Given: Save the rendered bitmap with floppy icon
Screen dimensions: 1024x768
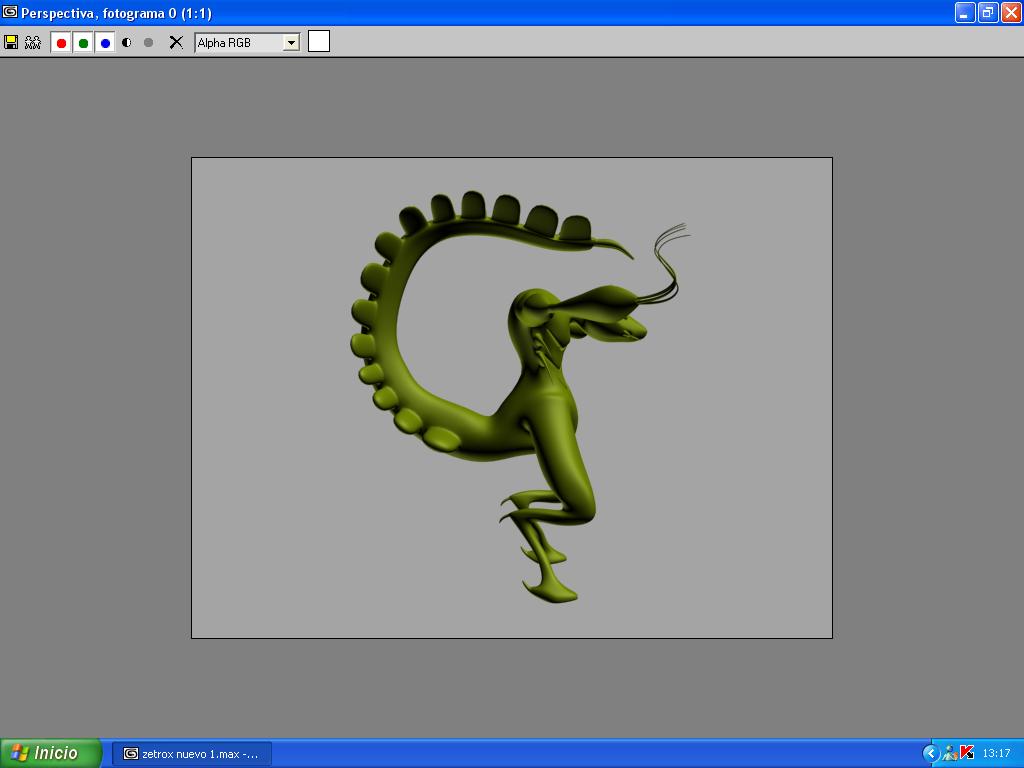Looking at the screenshot, I should (x=11, y=42).
